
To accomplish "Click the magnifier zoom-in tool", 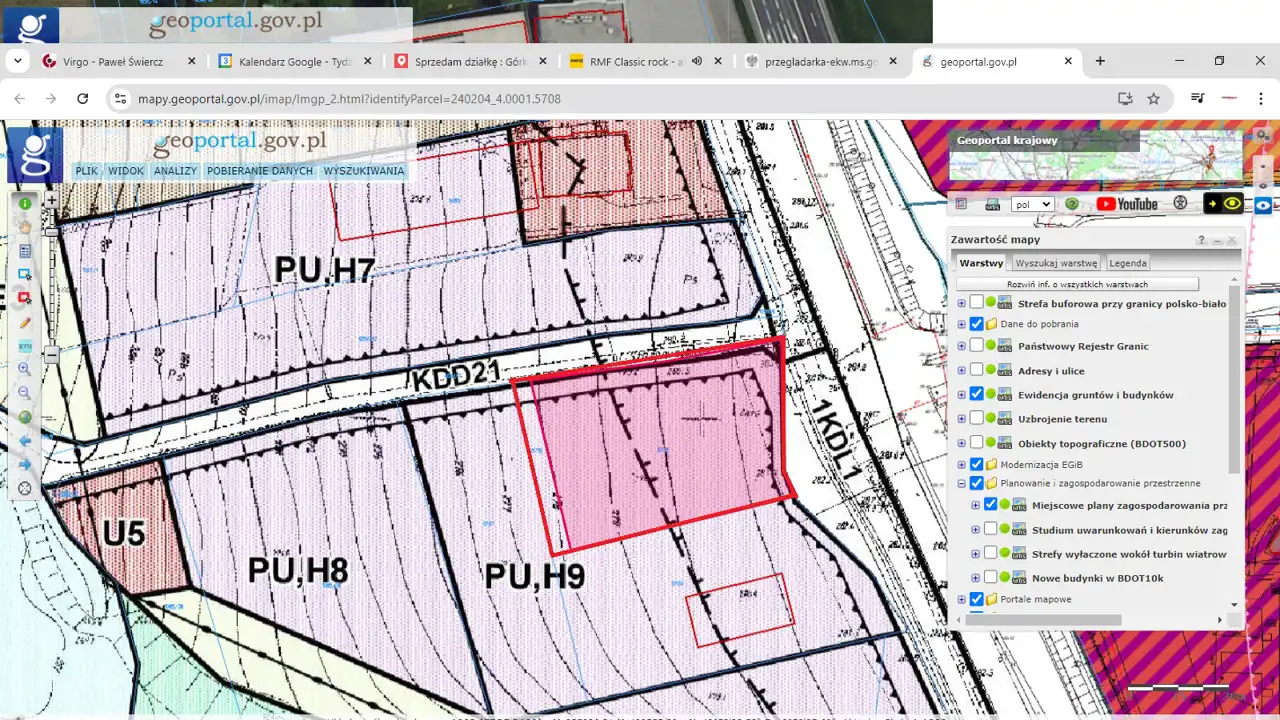I will tap(25, 369).
